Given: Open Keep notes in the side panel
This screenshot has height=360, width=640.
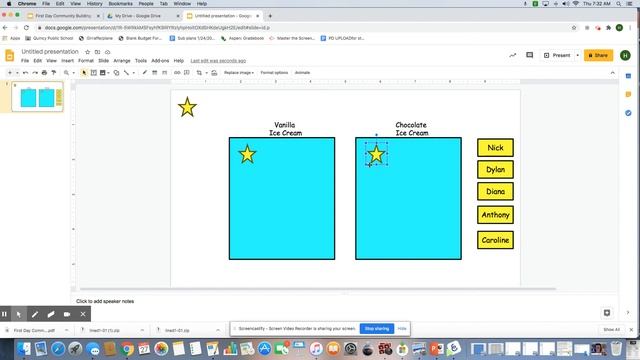Looking at the screenshot, I should (628, 94).
